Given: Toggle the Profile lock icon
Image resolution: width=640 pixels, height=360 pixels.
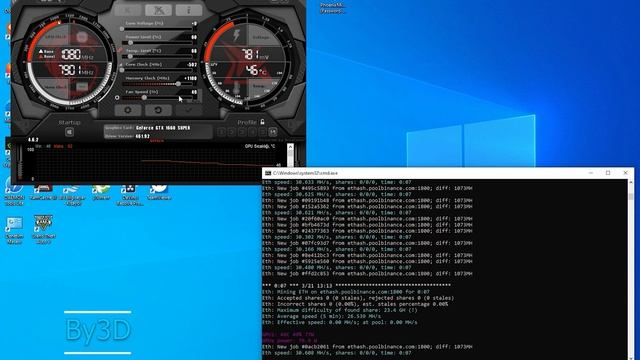Looking at the screenshot, I should (x=262, y=122).
